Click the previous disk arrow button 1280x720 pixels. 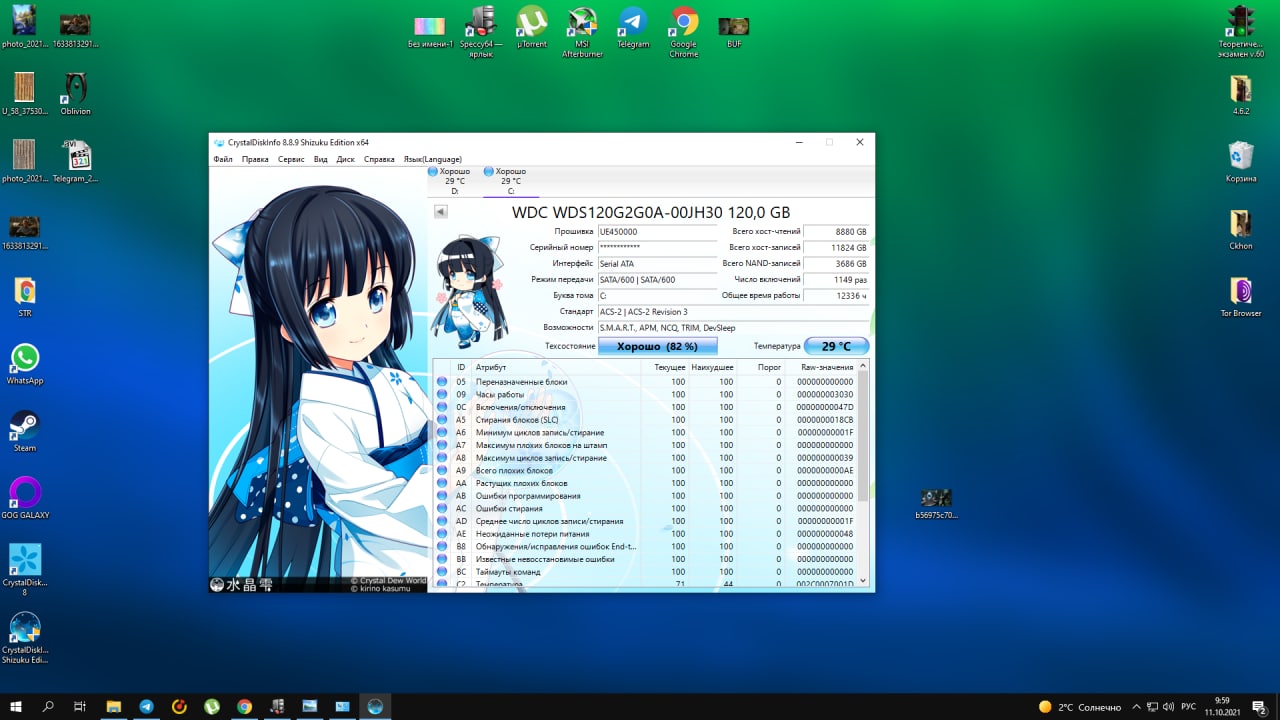point(440,212)
